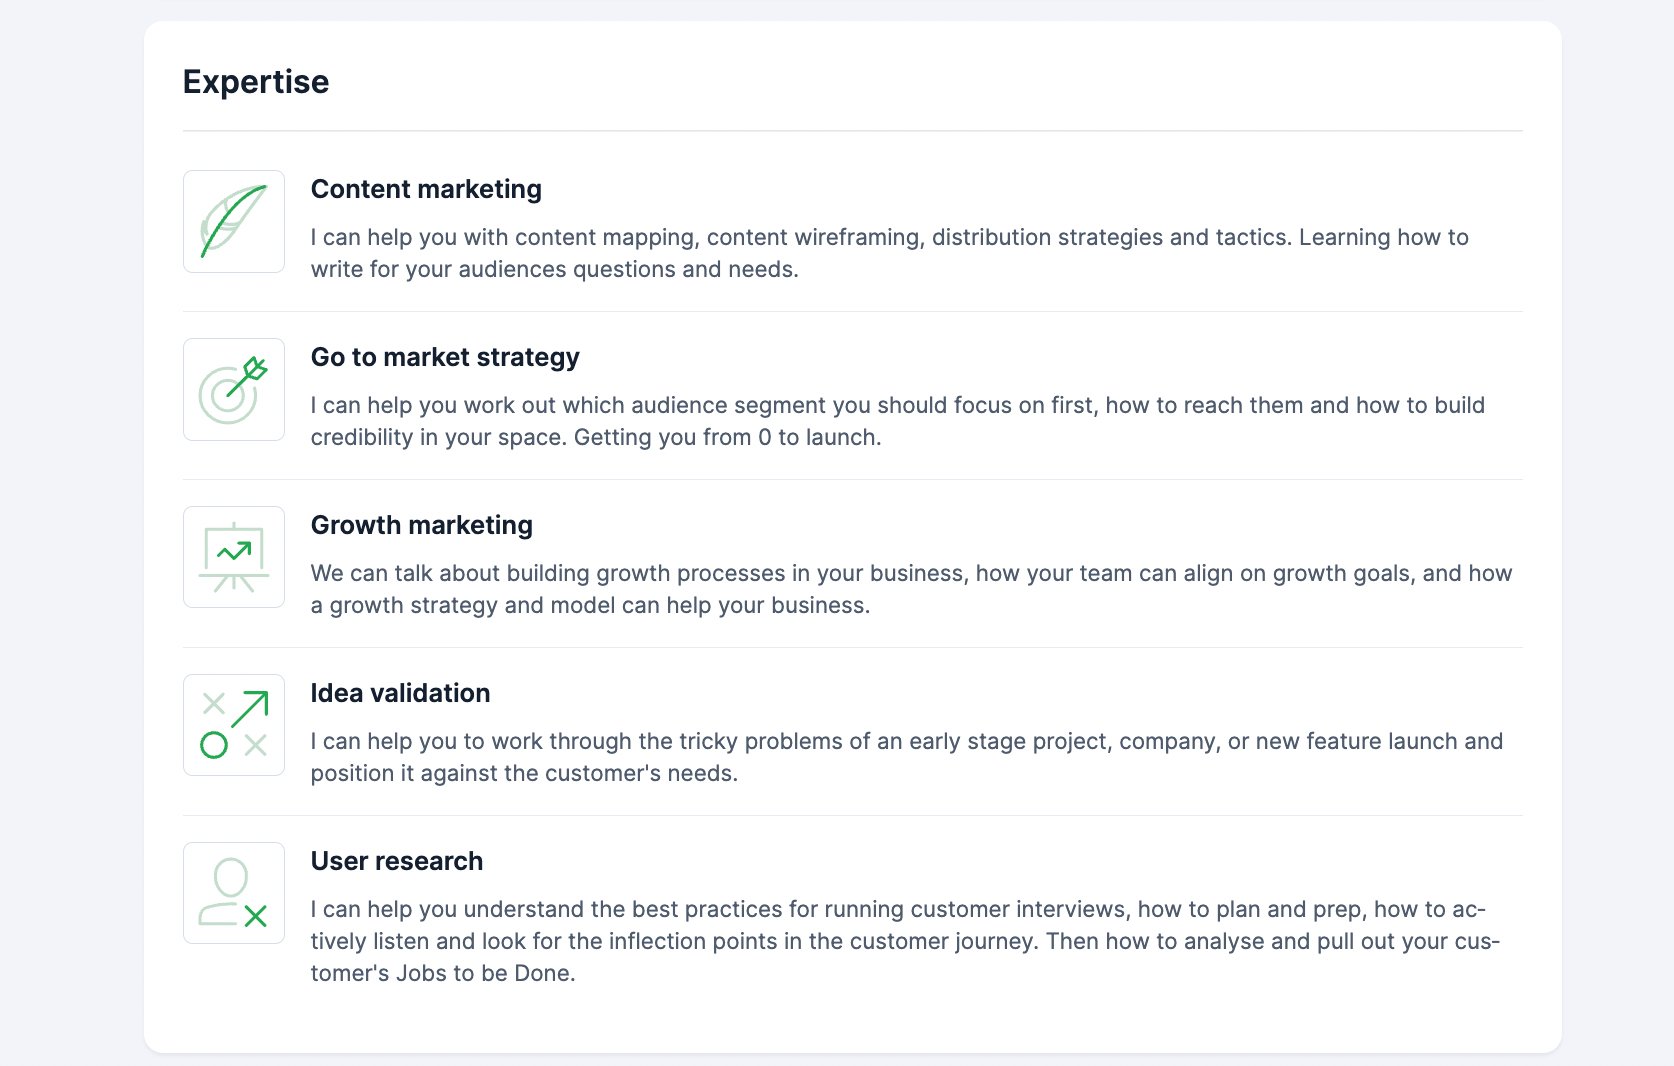Select the content mapping description text

[x=889, y=253]
